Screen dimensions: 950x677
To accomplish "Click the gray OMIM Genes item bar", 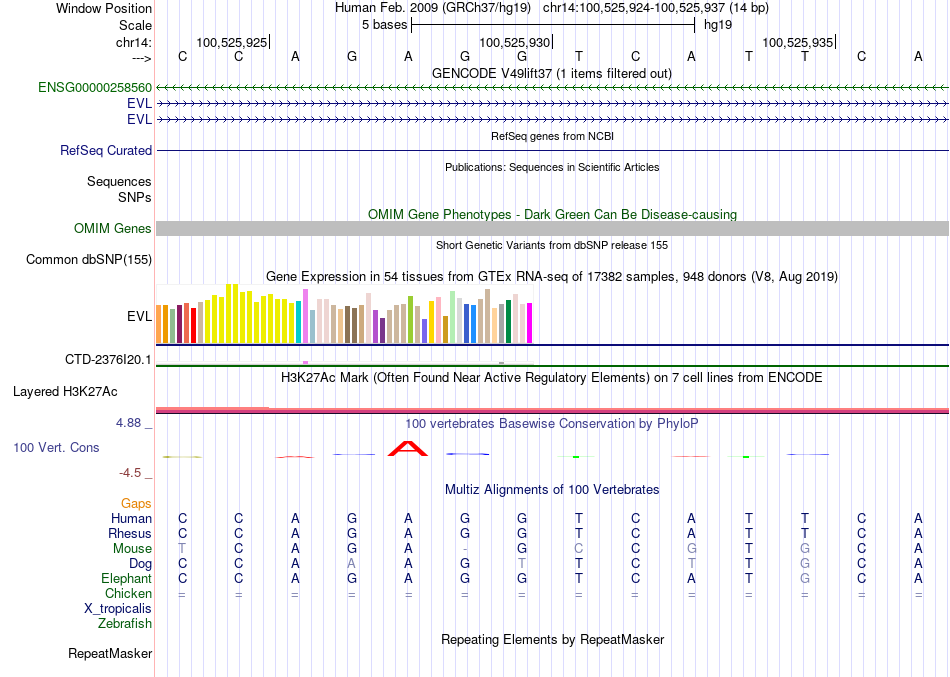I will click(x=552, y=228).
